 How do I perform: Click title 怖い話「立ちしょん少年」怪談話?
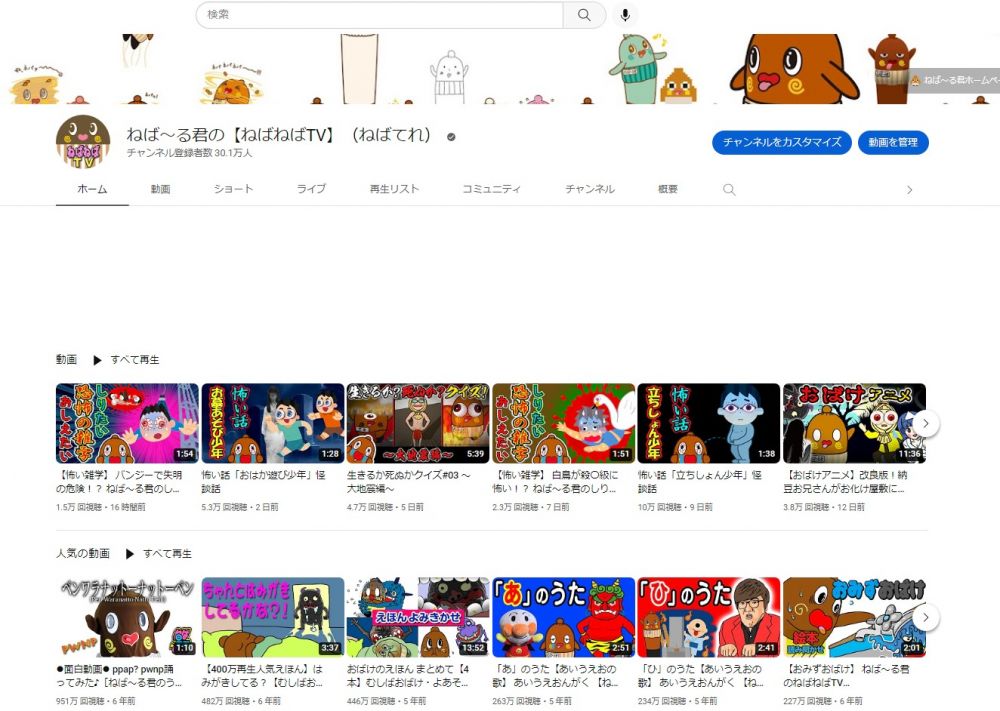click(x=700, y=481)
